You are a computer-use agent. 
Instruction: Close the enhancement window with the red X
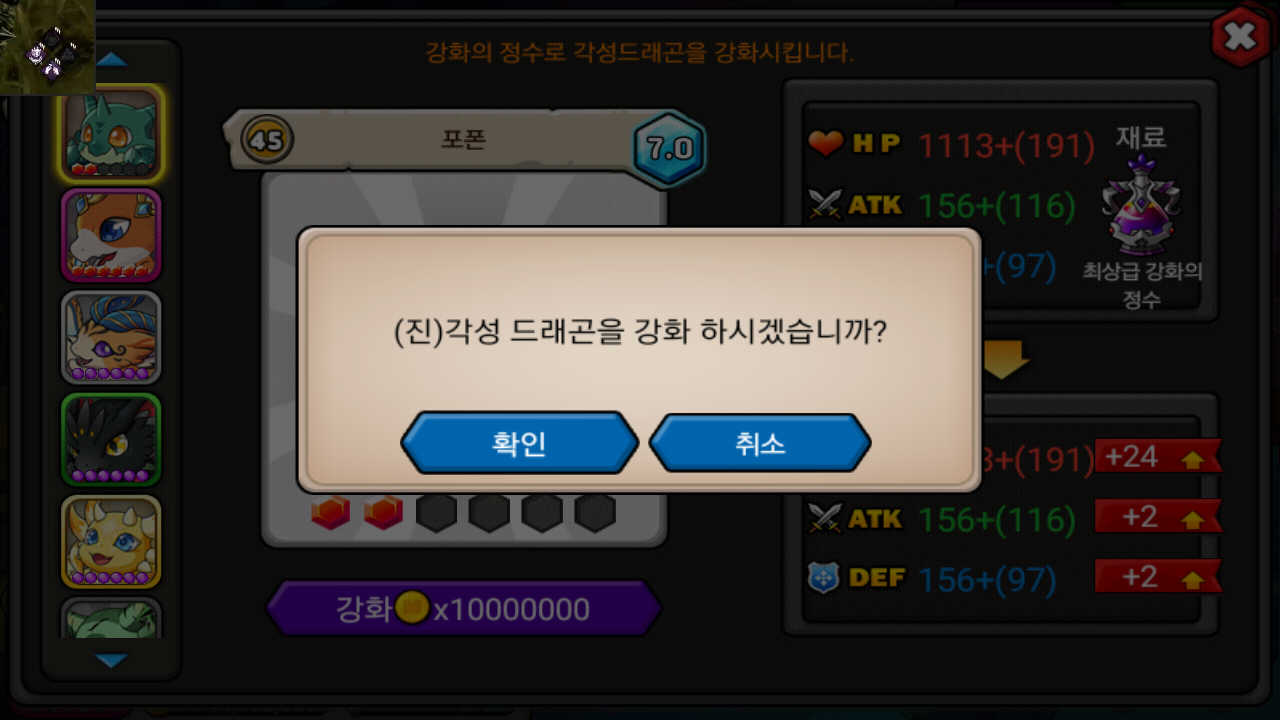pyautogui.click(x=1240, y=37)
